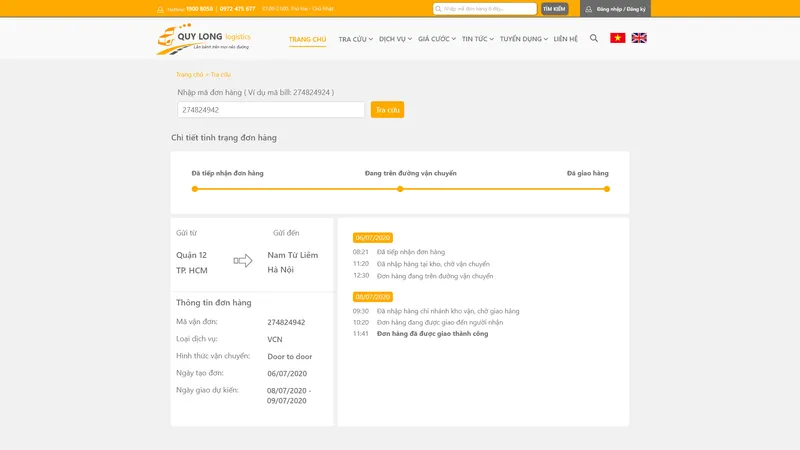Expand the GIÁ CƯỚC dropdown menu

point(437,39)
